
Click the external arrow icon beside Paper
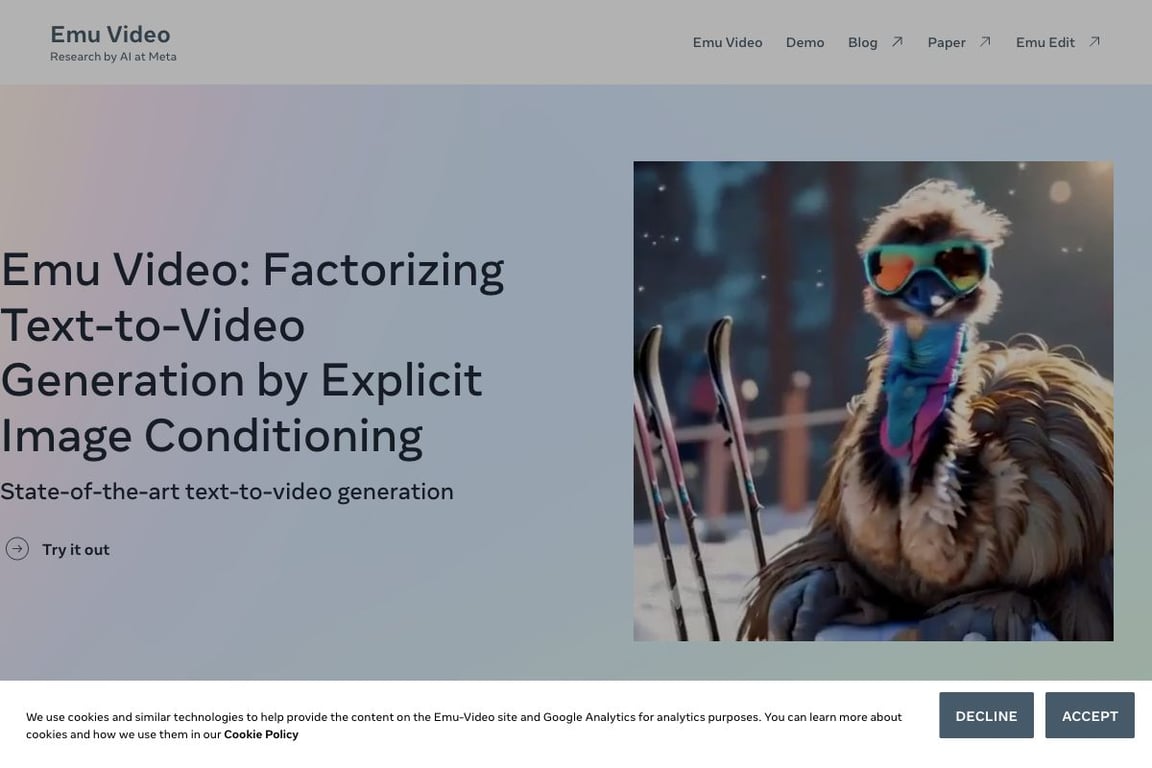[985, 42]
